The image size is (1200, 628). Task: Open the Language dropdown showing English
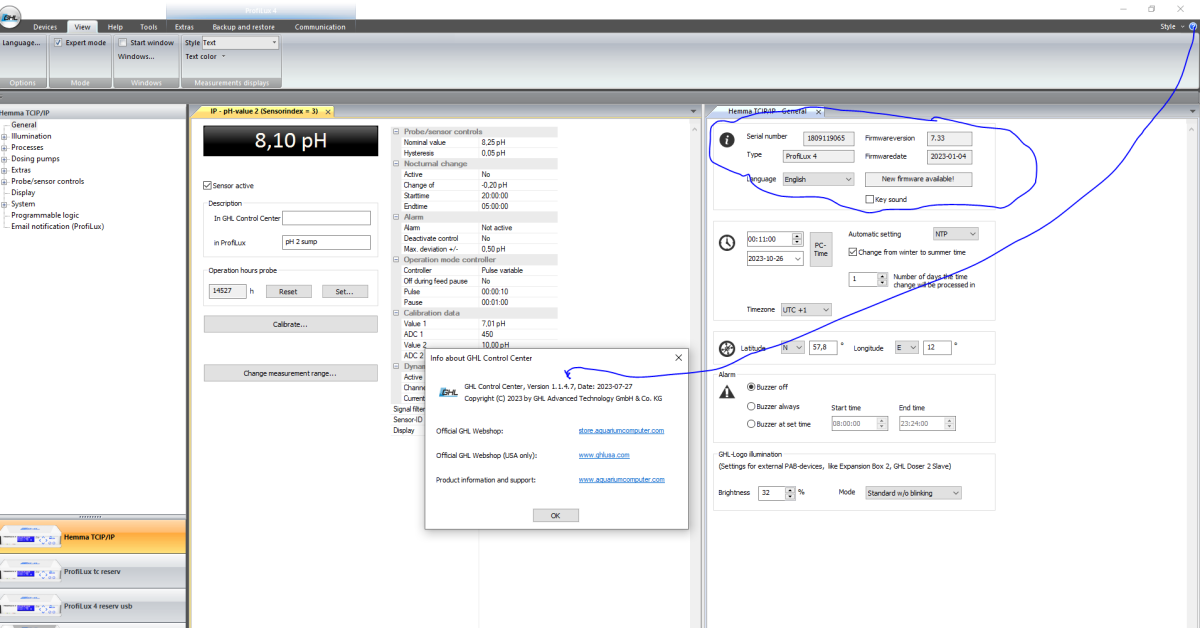click(817, 179)
